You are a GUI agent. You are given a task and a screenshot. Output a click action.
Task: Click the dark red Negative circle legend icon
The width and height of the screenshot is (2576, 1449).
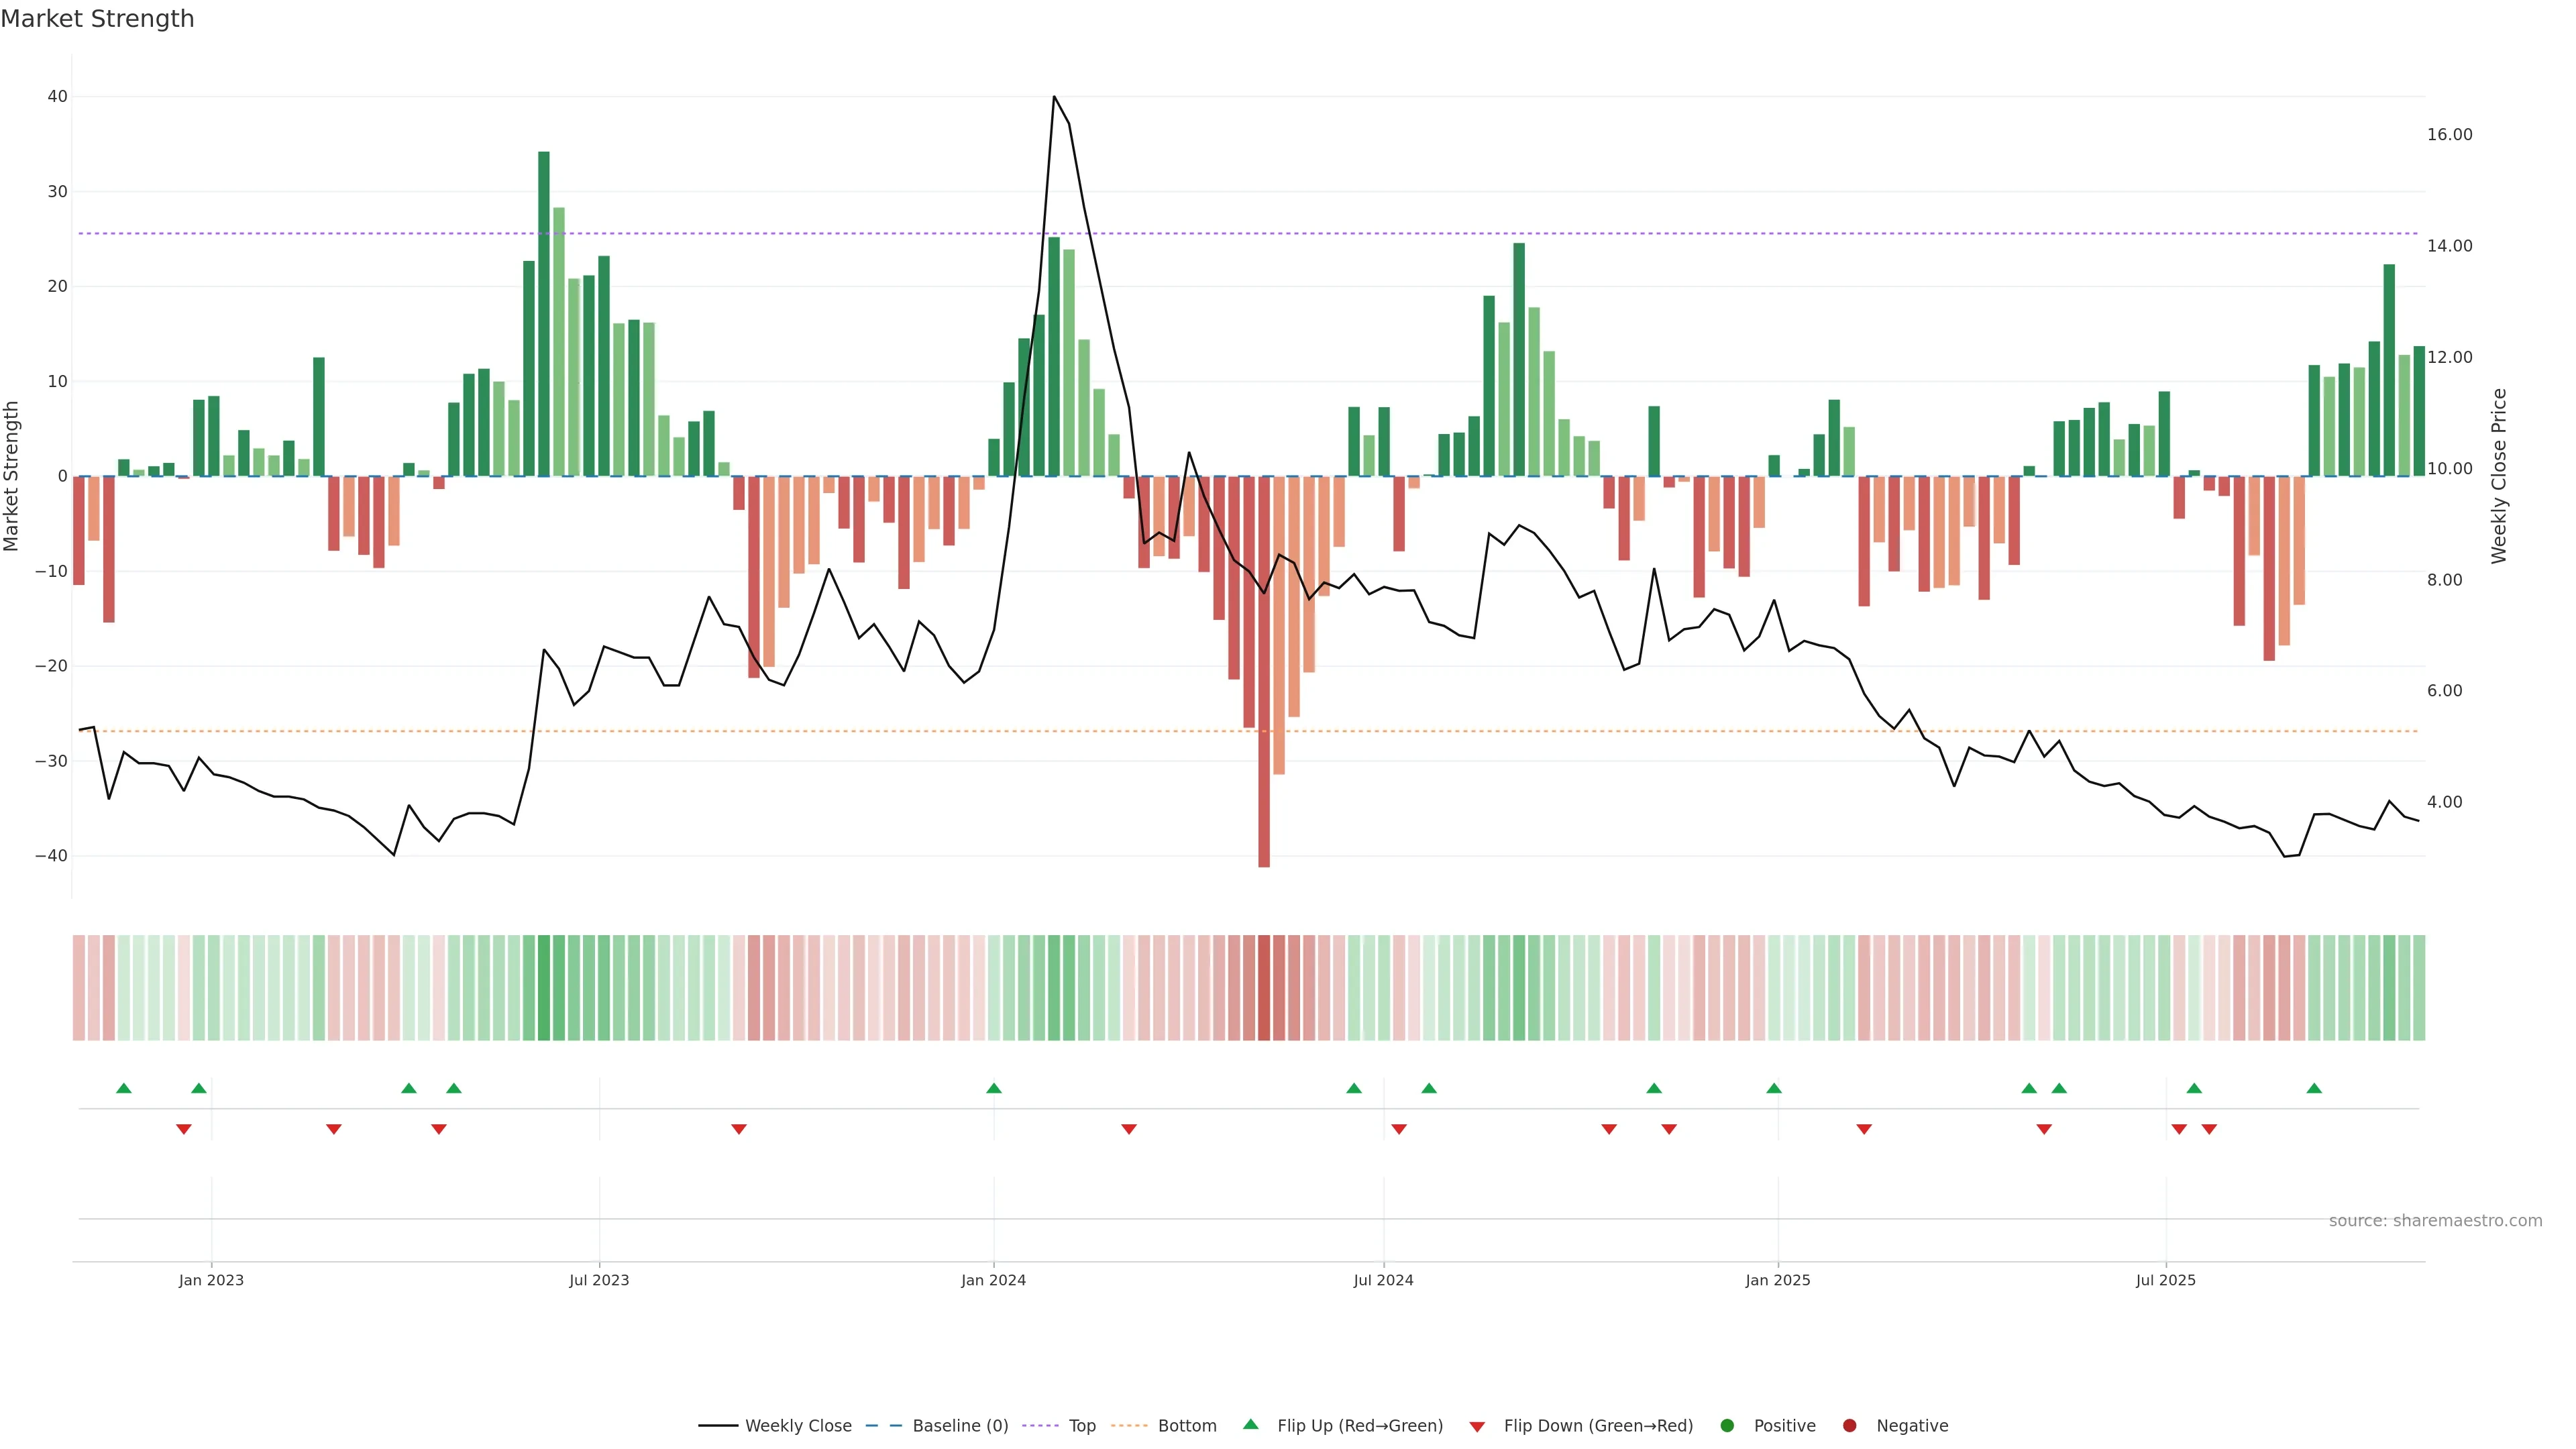(1849, 1426)
